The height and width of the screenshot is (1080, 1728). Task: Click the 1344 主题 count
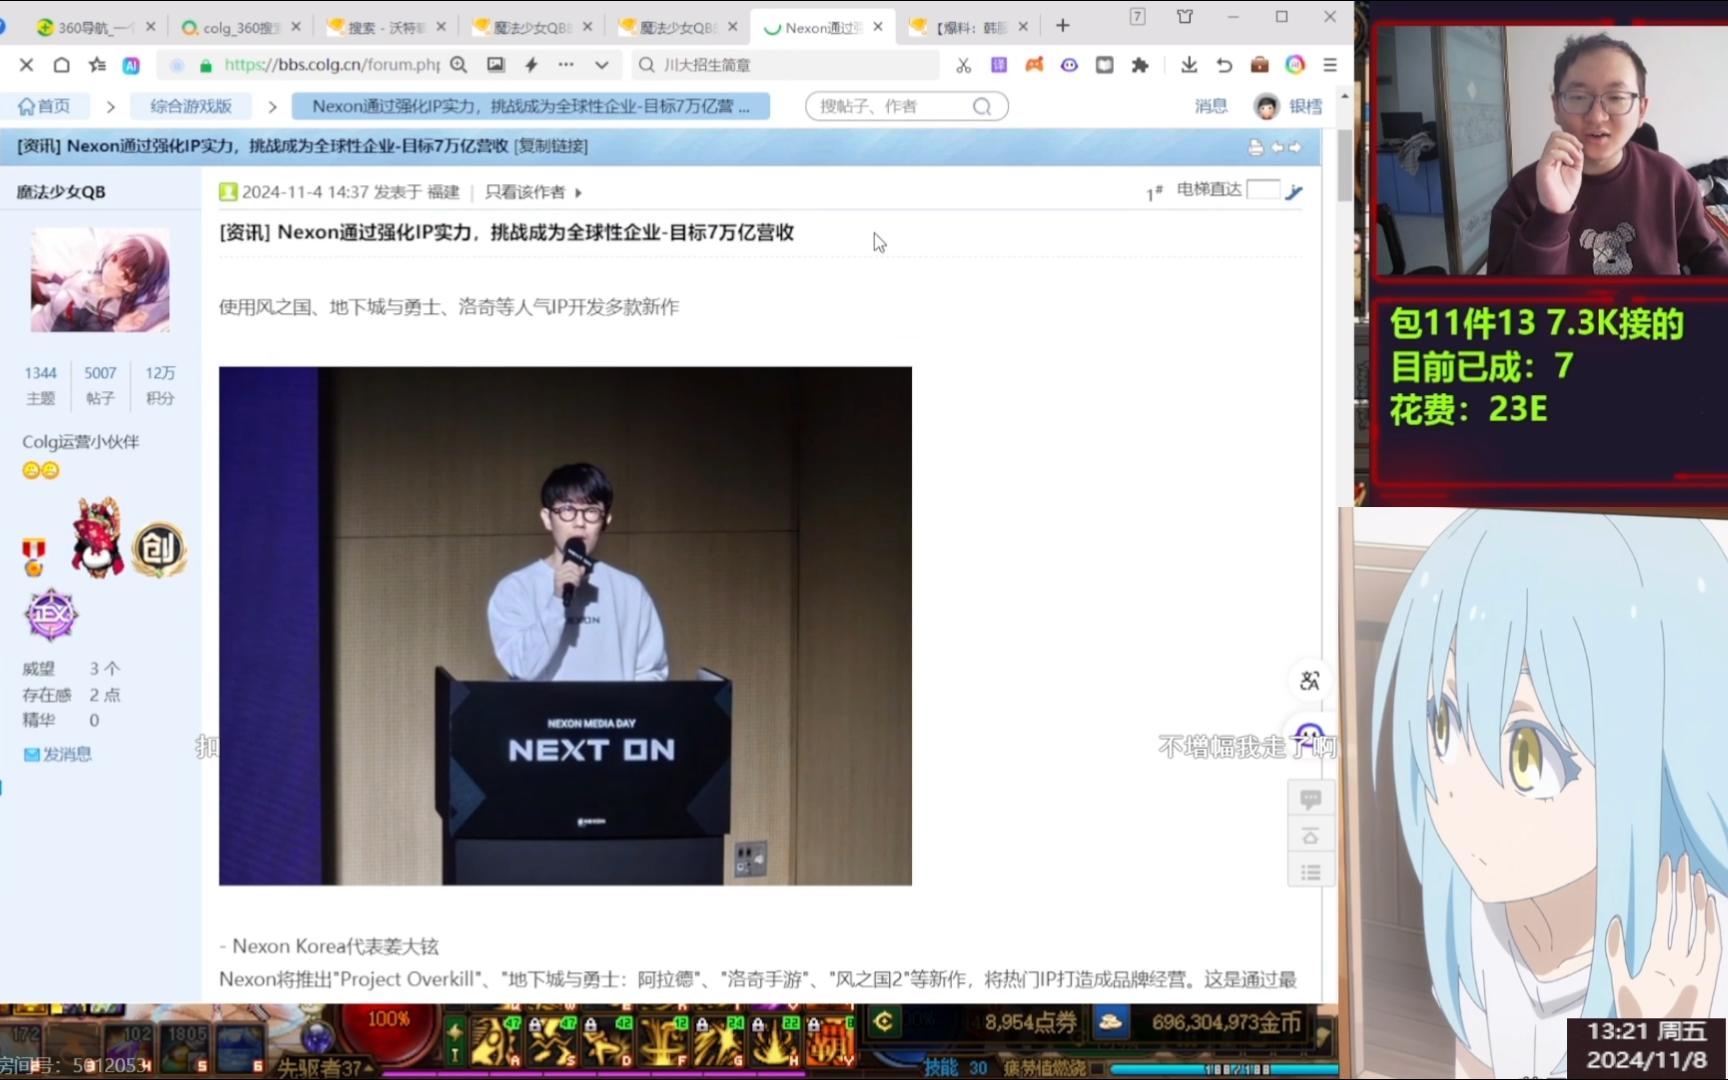coord(41,385)
